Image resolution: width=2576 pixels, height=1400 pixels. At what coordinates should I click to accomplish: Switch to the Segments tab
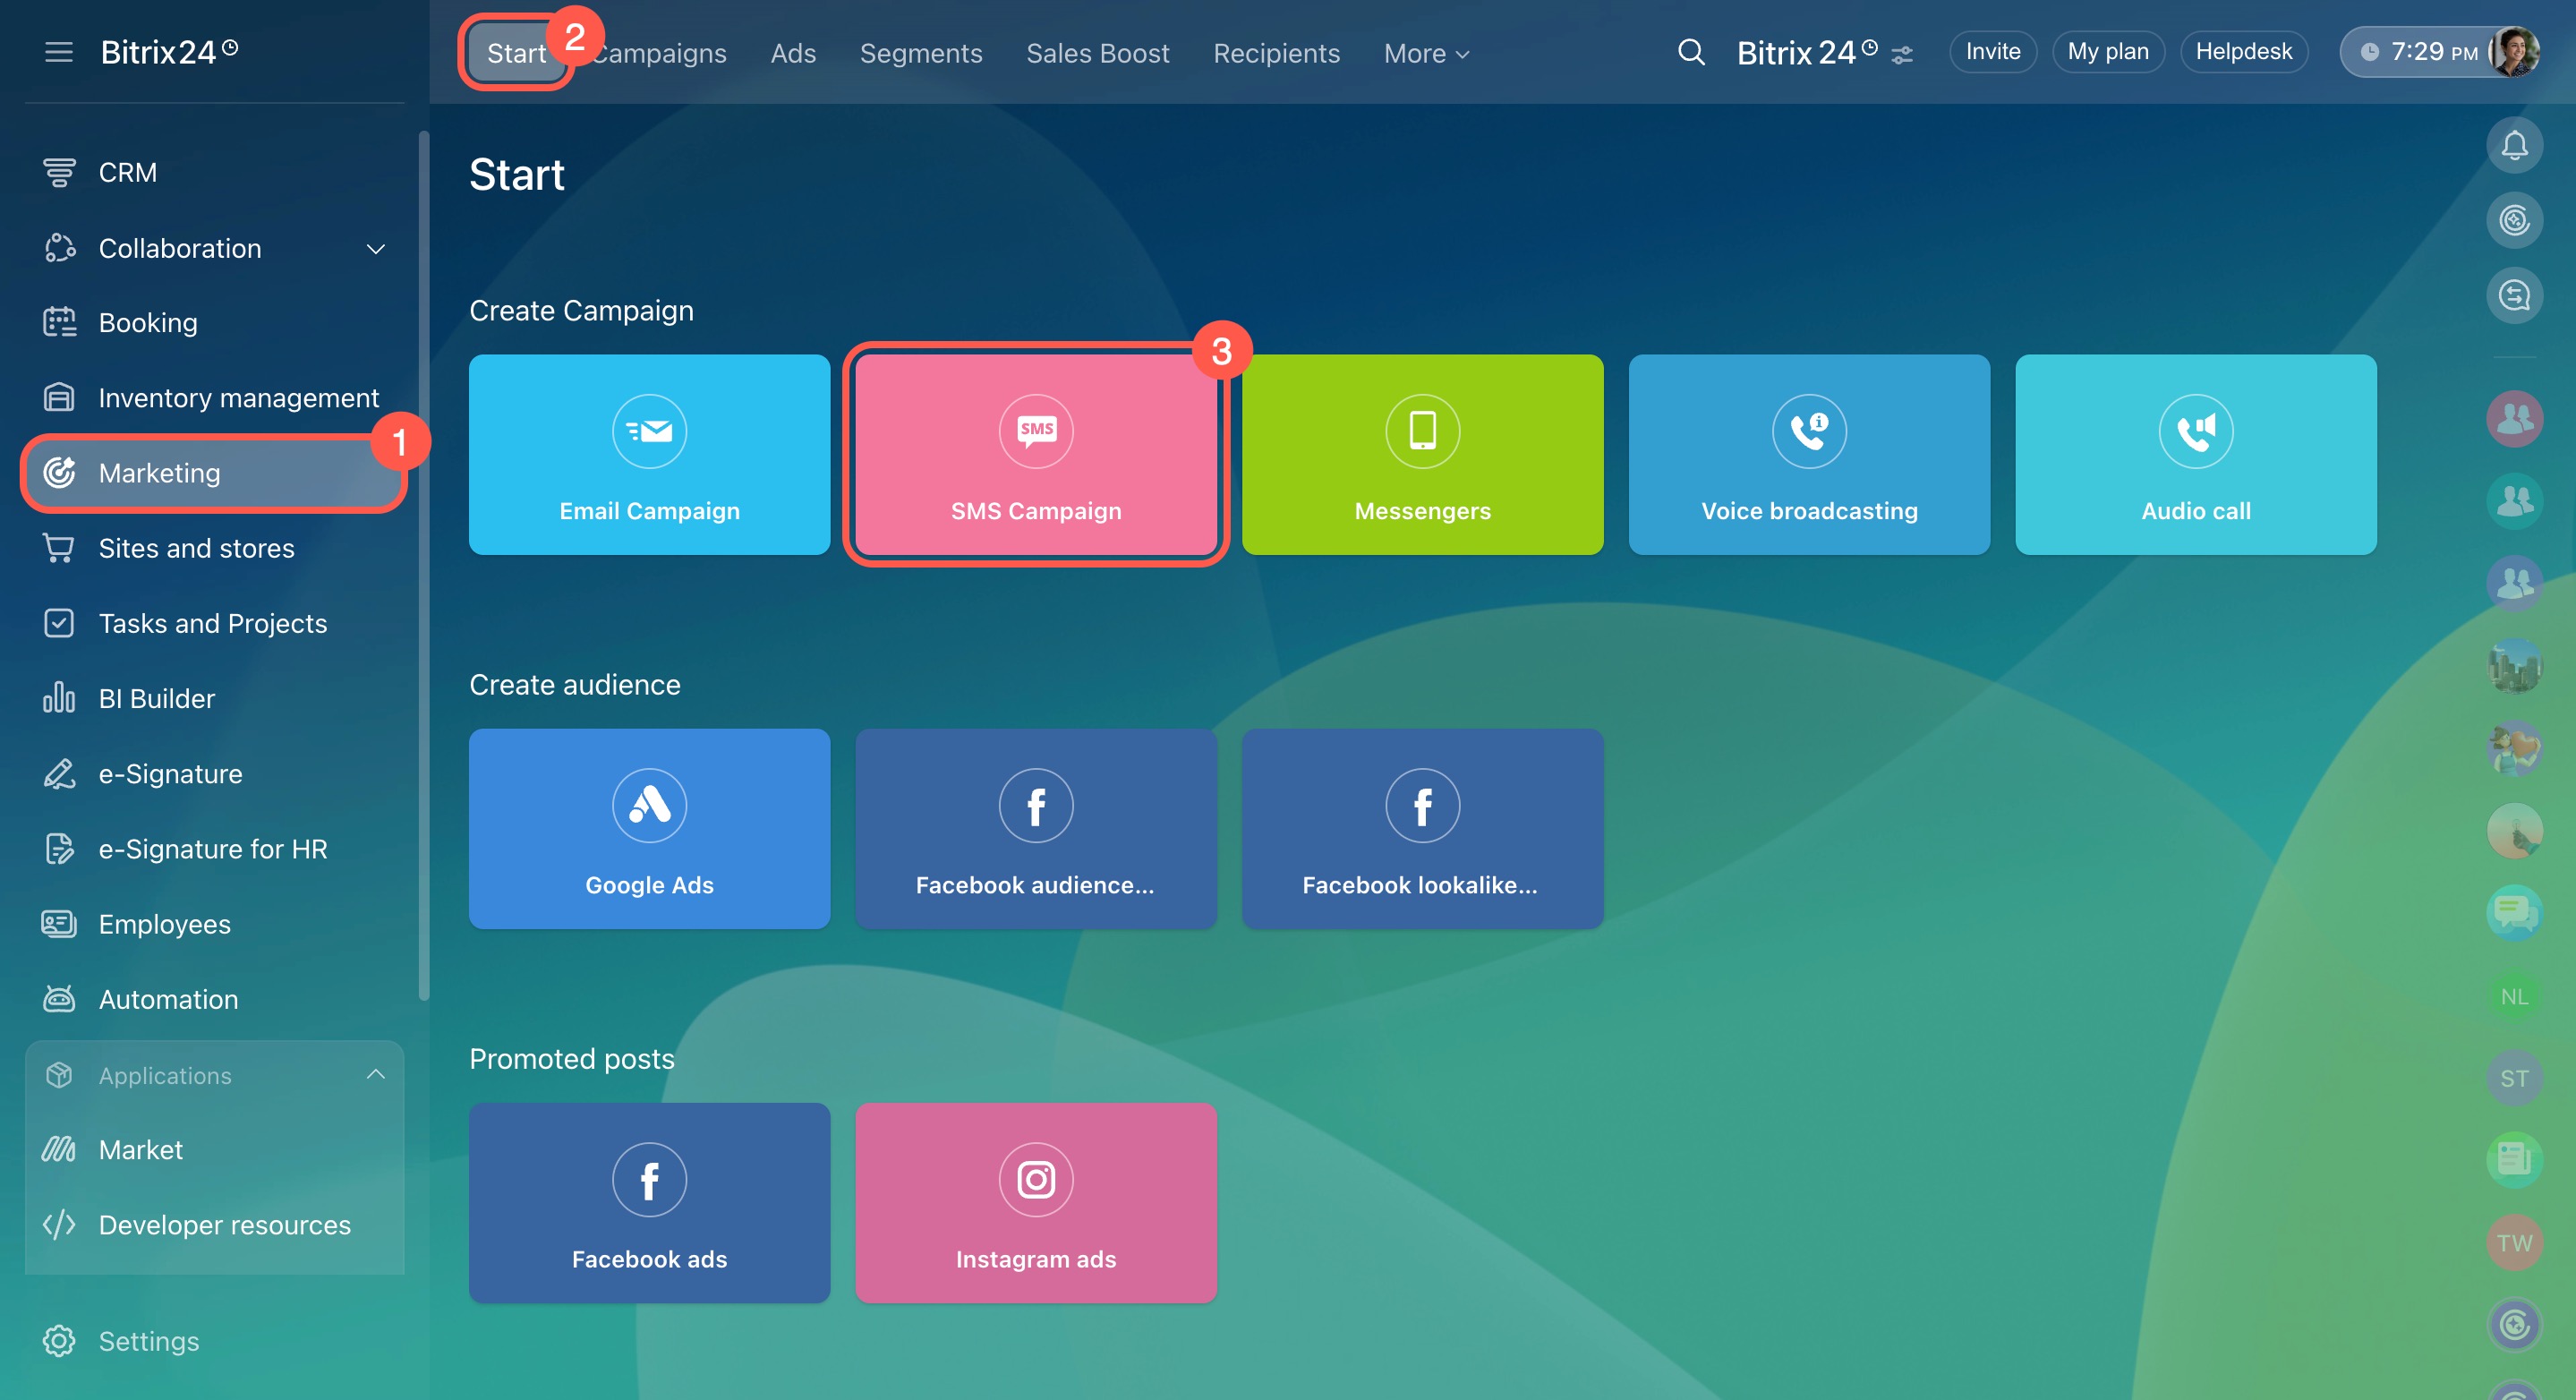click(920, 54)
